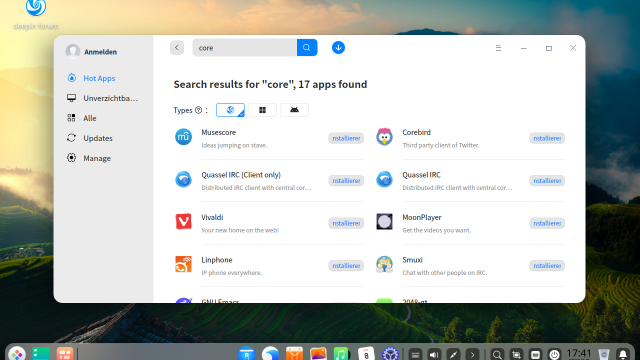Open the image viewer dock icon
Image resolution: width=640 pixels, height=360 pixels.
click(x=318, y=353)
